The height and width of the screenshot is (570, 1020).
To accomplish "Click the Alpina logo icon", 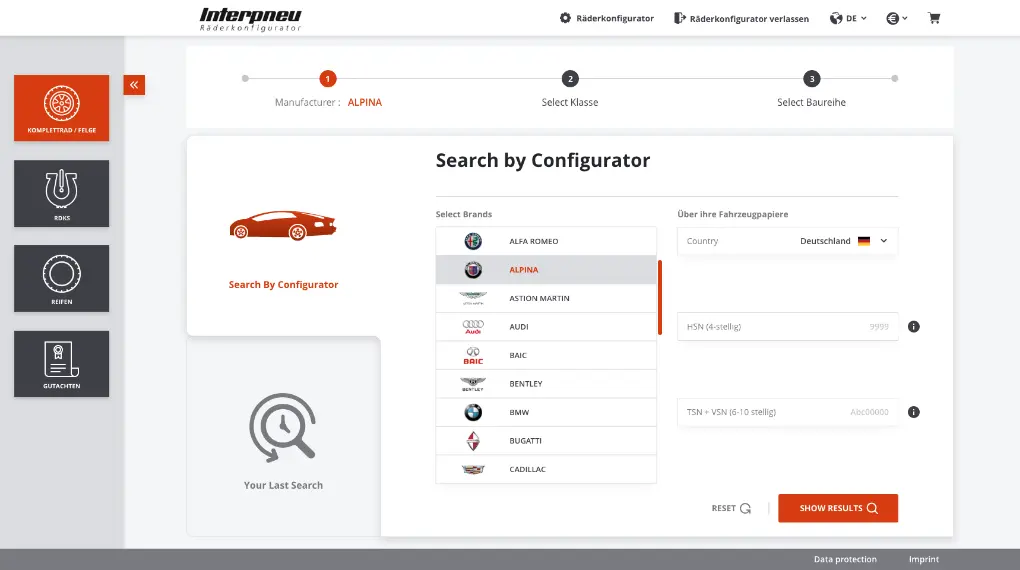I will (473, 269).
